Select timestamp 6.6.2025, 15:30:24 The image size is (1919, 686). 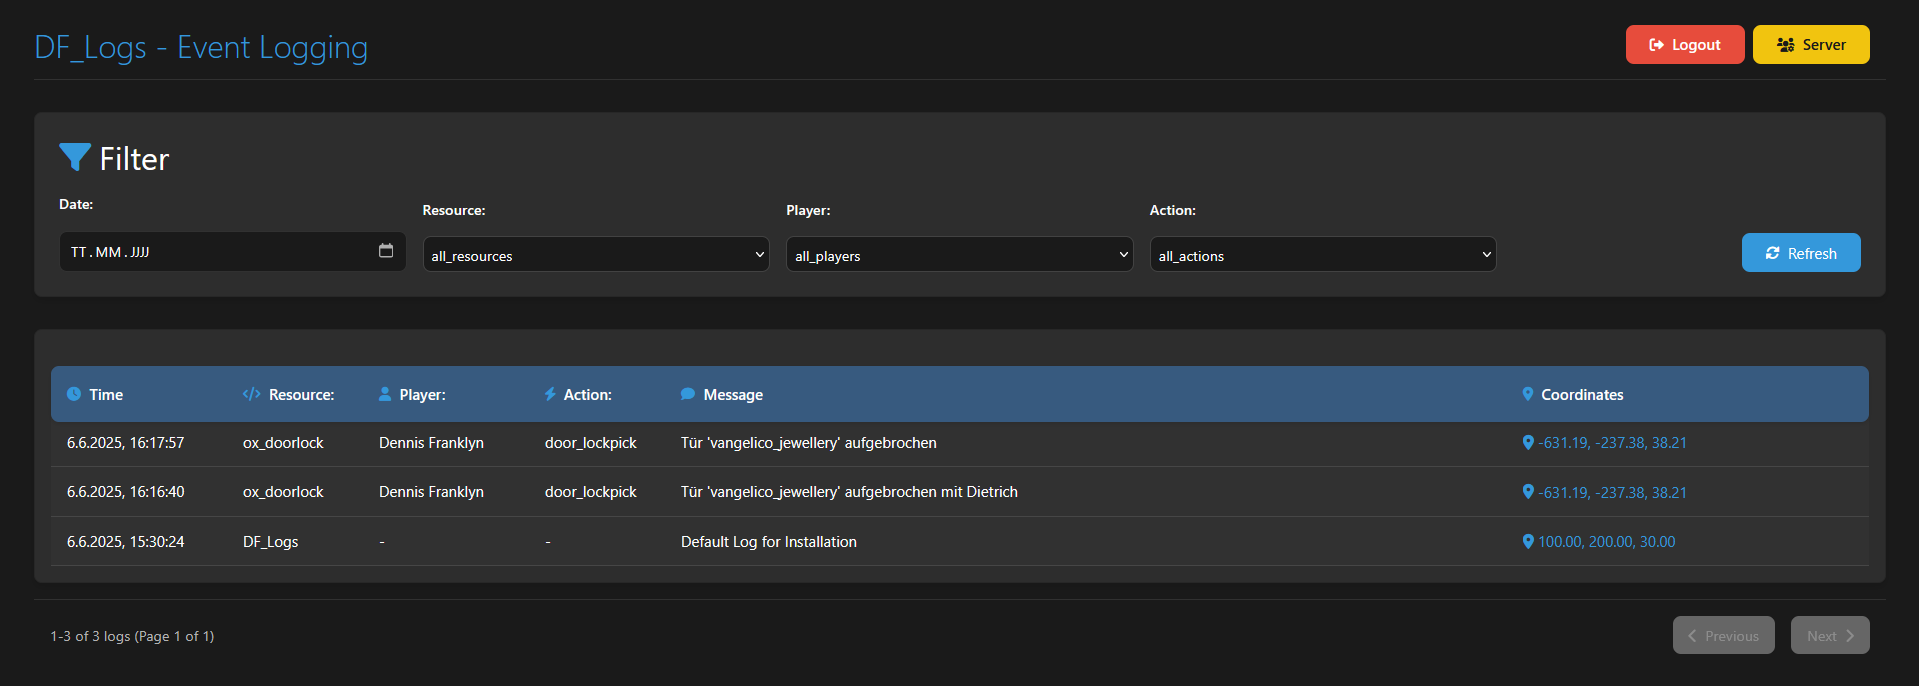pos(126,542)
